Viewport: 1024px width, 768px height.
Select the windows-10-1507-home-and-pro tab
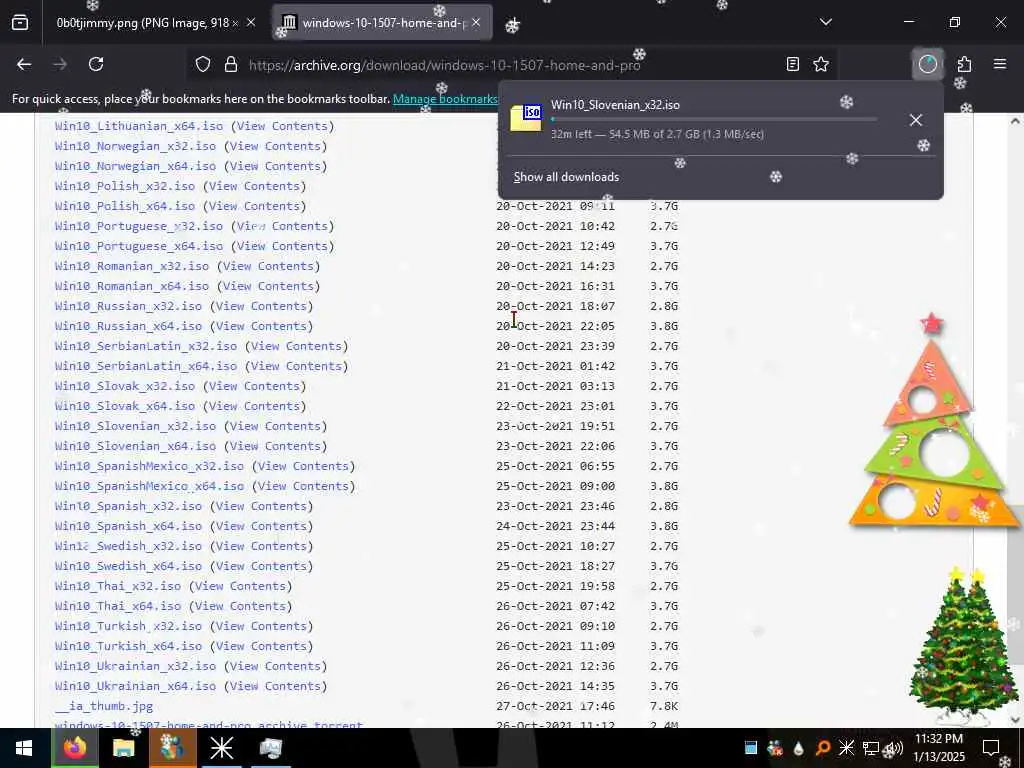382,23
